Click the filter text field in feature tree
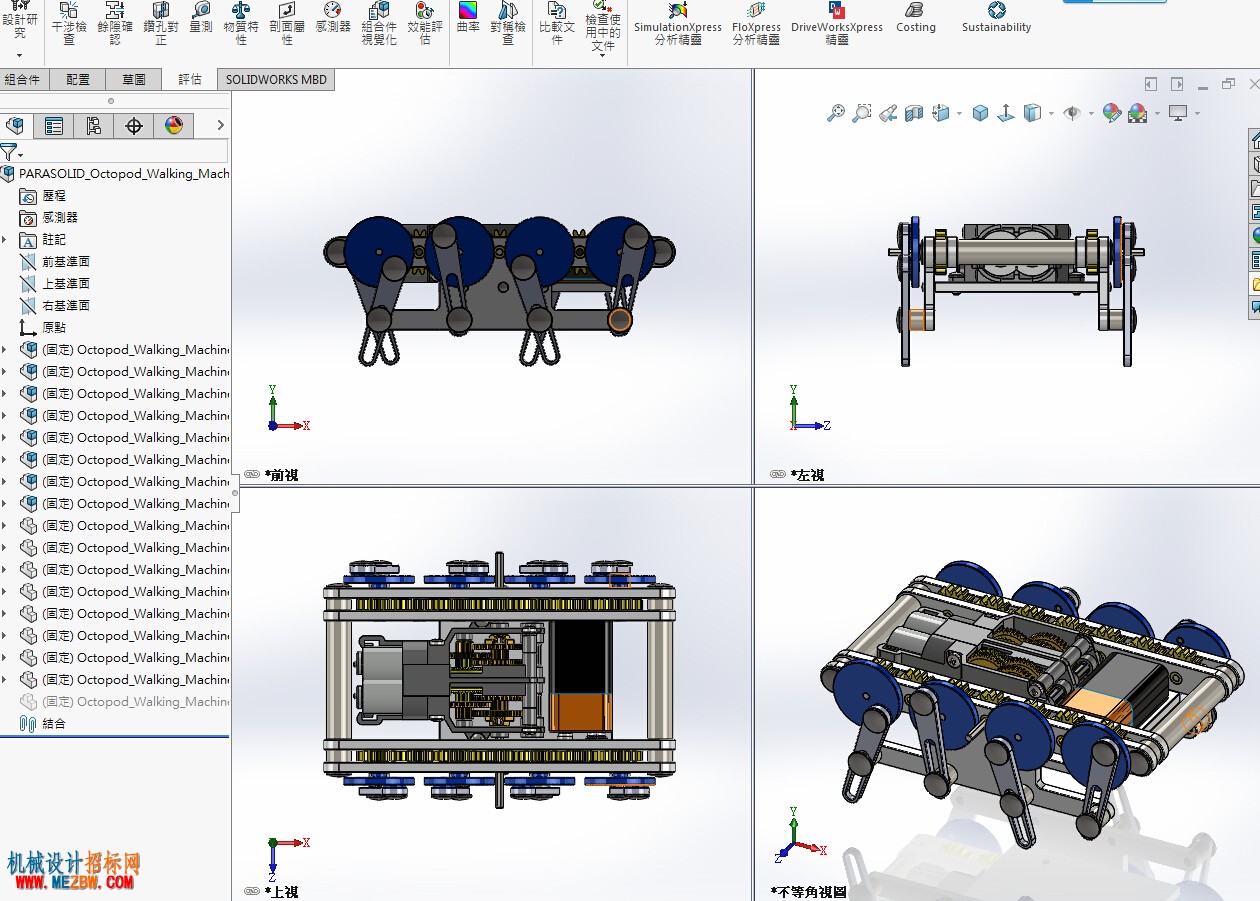The width and height of the screenshot is (1260, 901). 127,152
